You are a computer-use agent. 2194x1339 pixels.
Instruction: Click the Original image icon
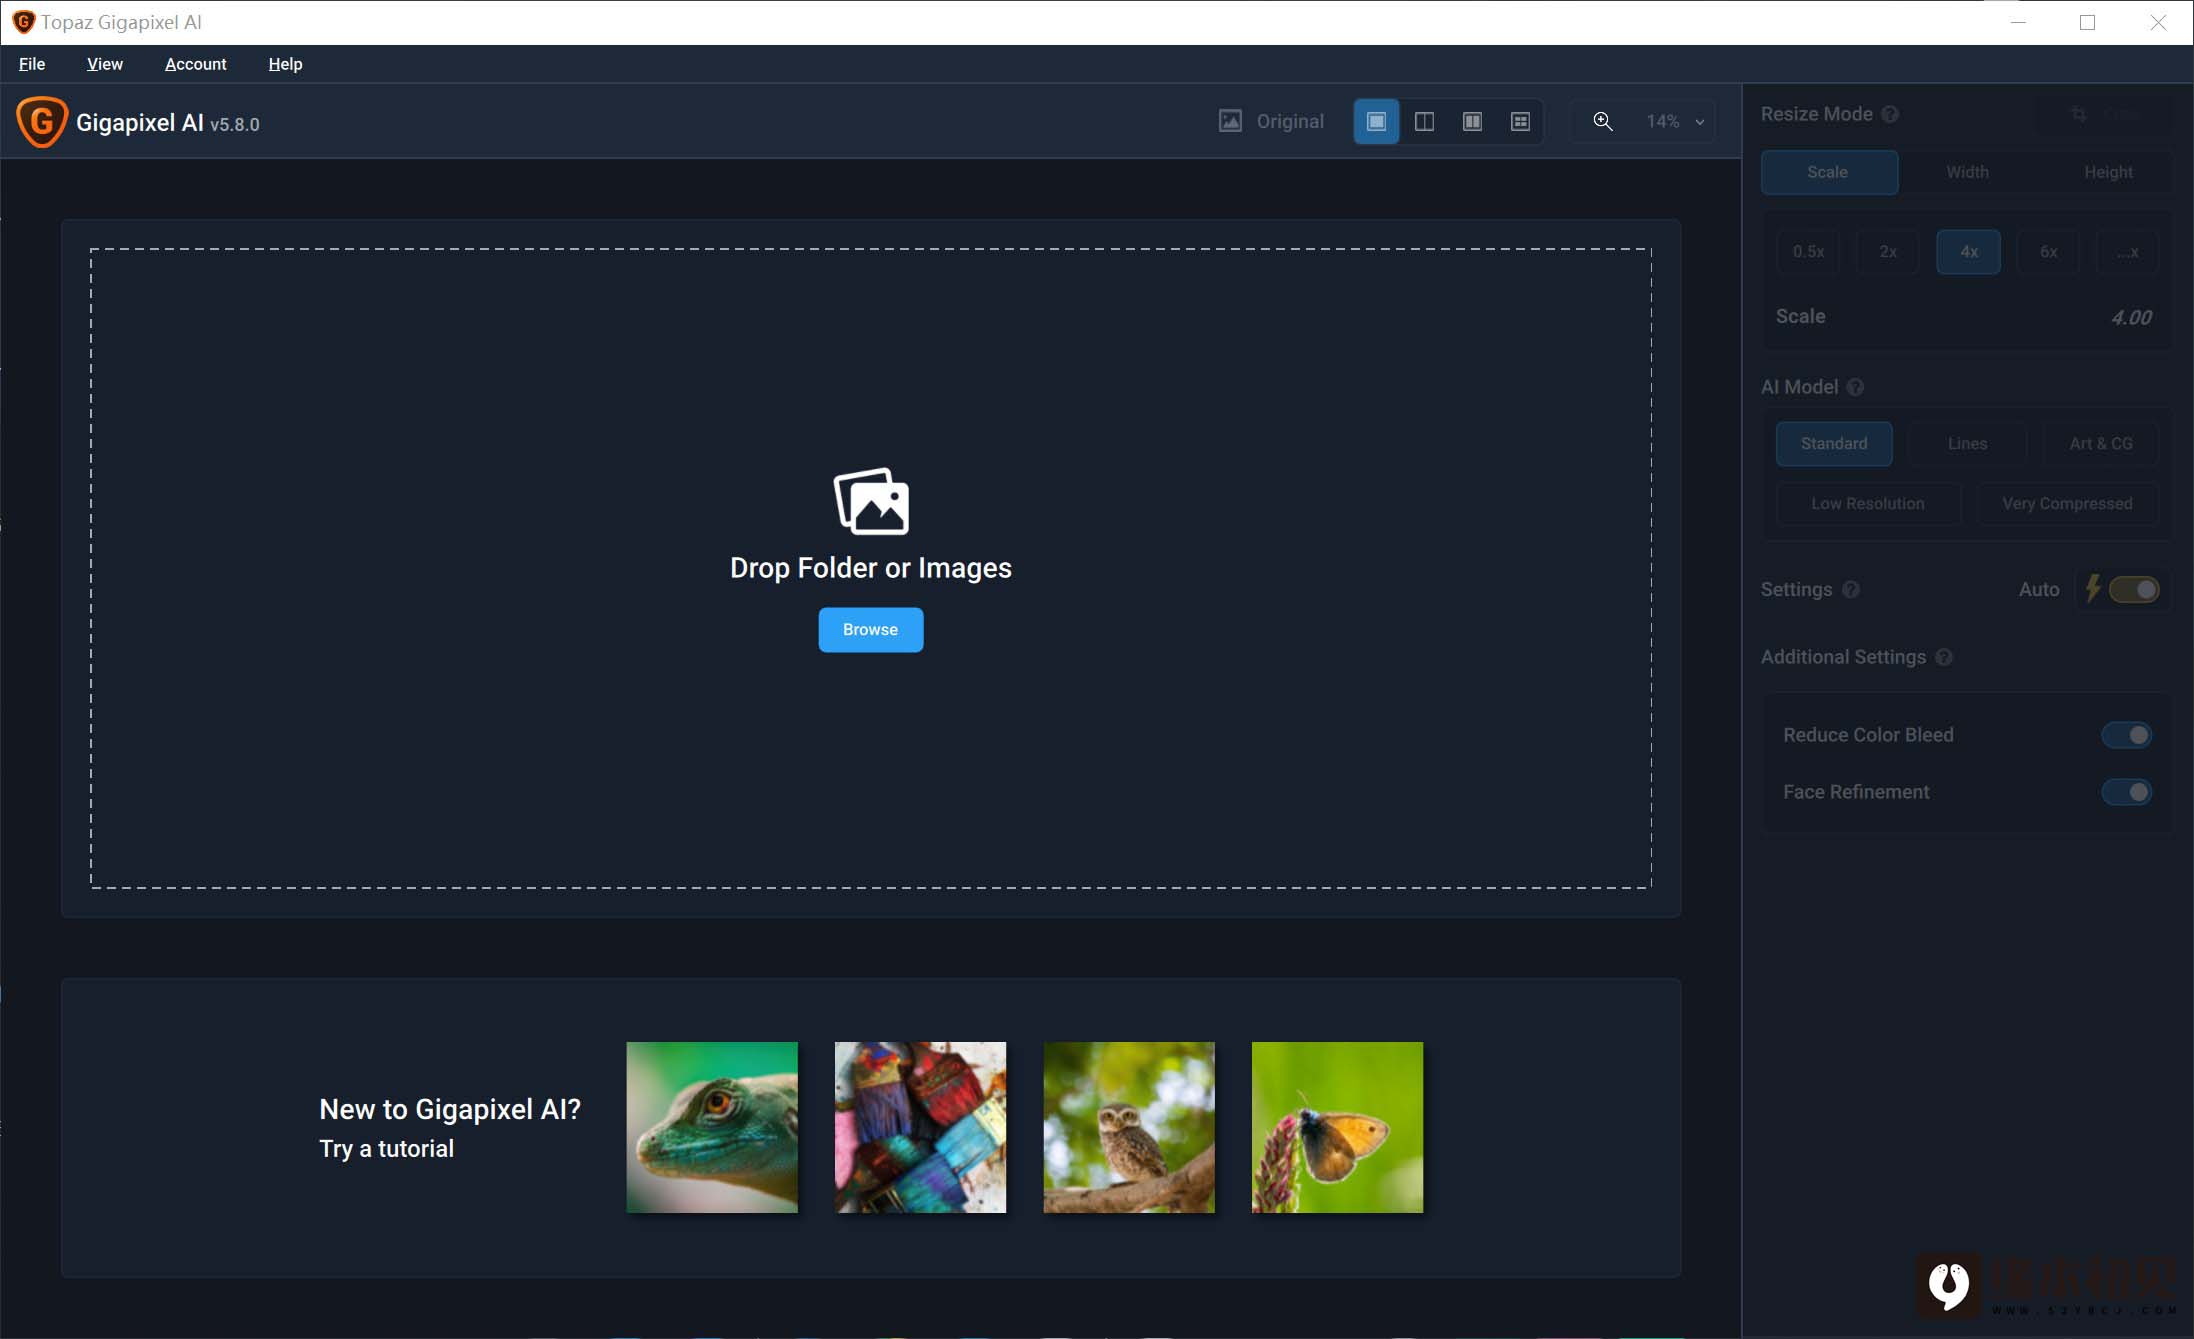1230,121
